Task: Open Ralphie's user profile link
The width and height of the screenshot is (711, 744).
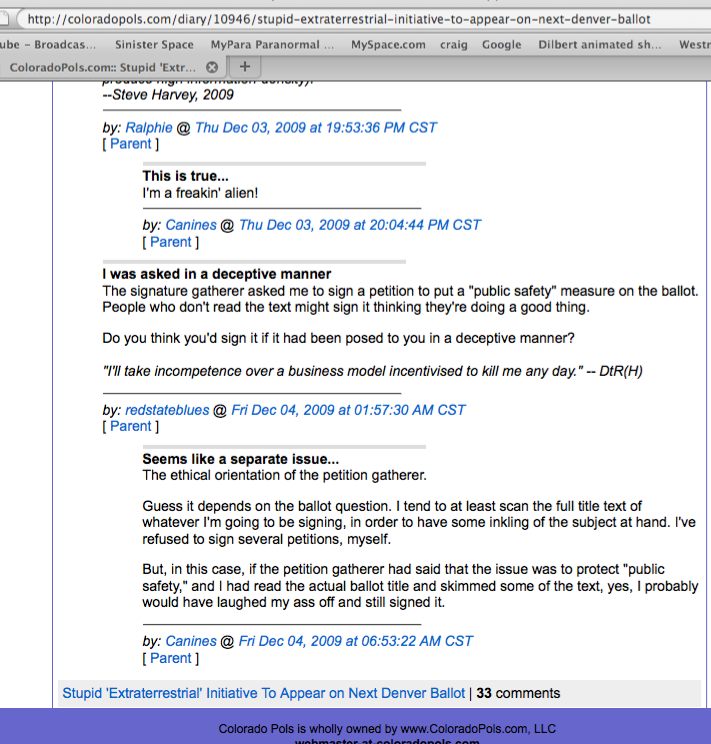Action: pyautogui.click(x=148, y=128)
